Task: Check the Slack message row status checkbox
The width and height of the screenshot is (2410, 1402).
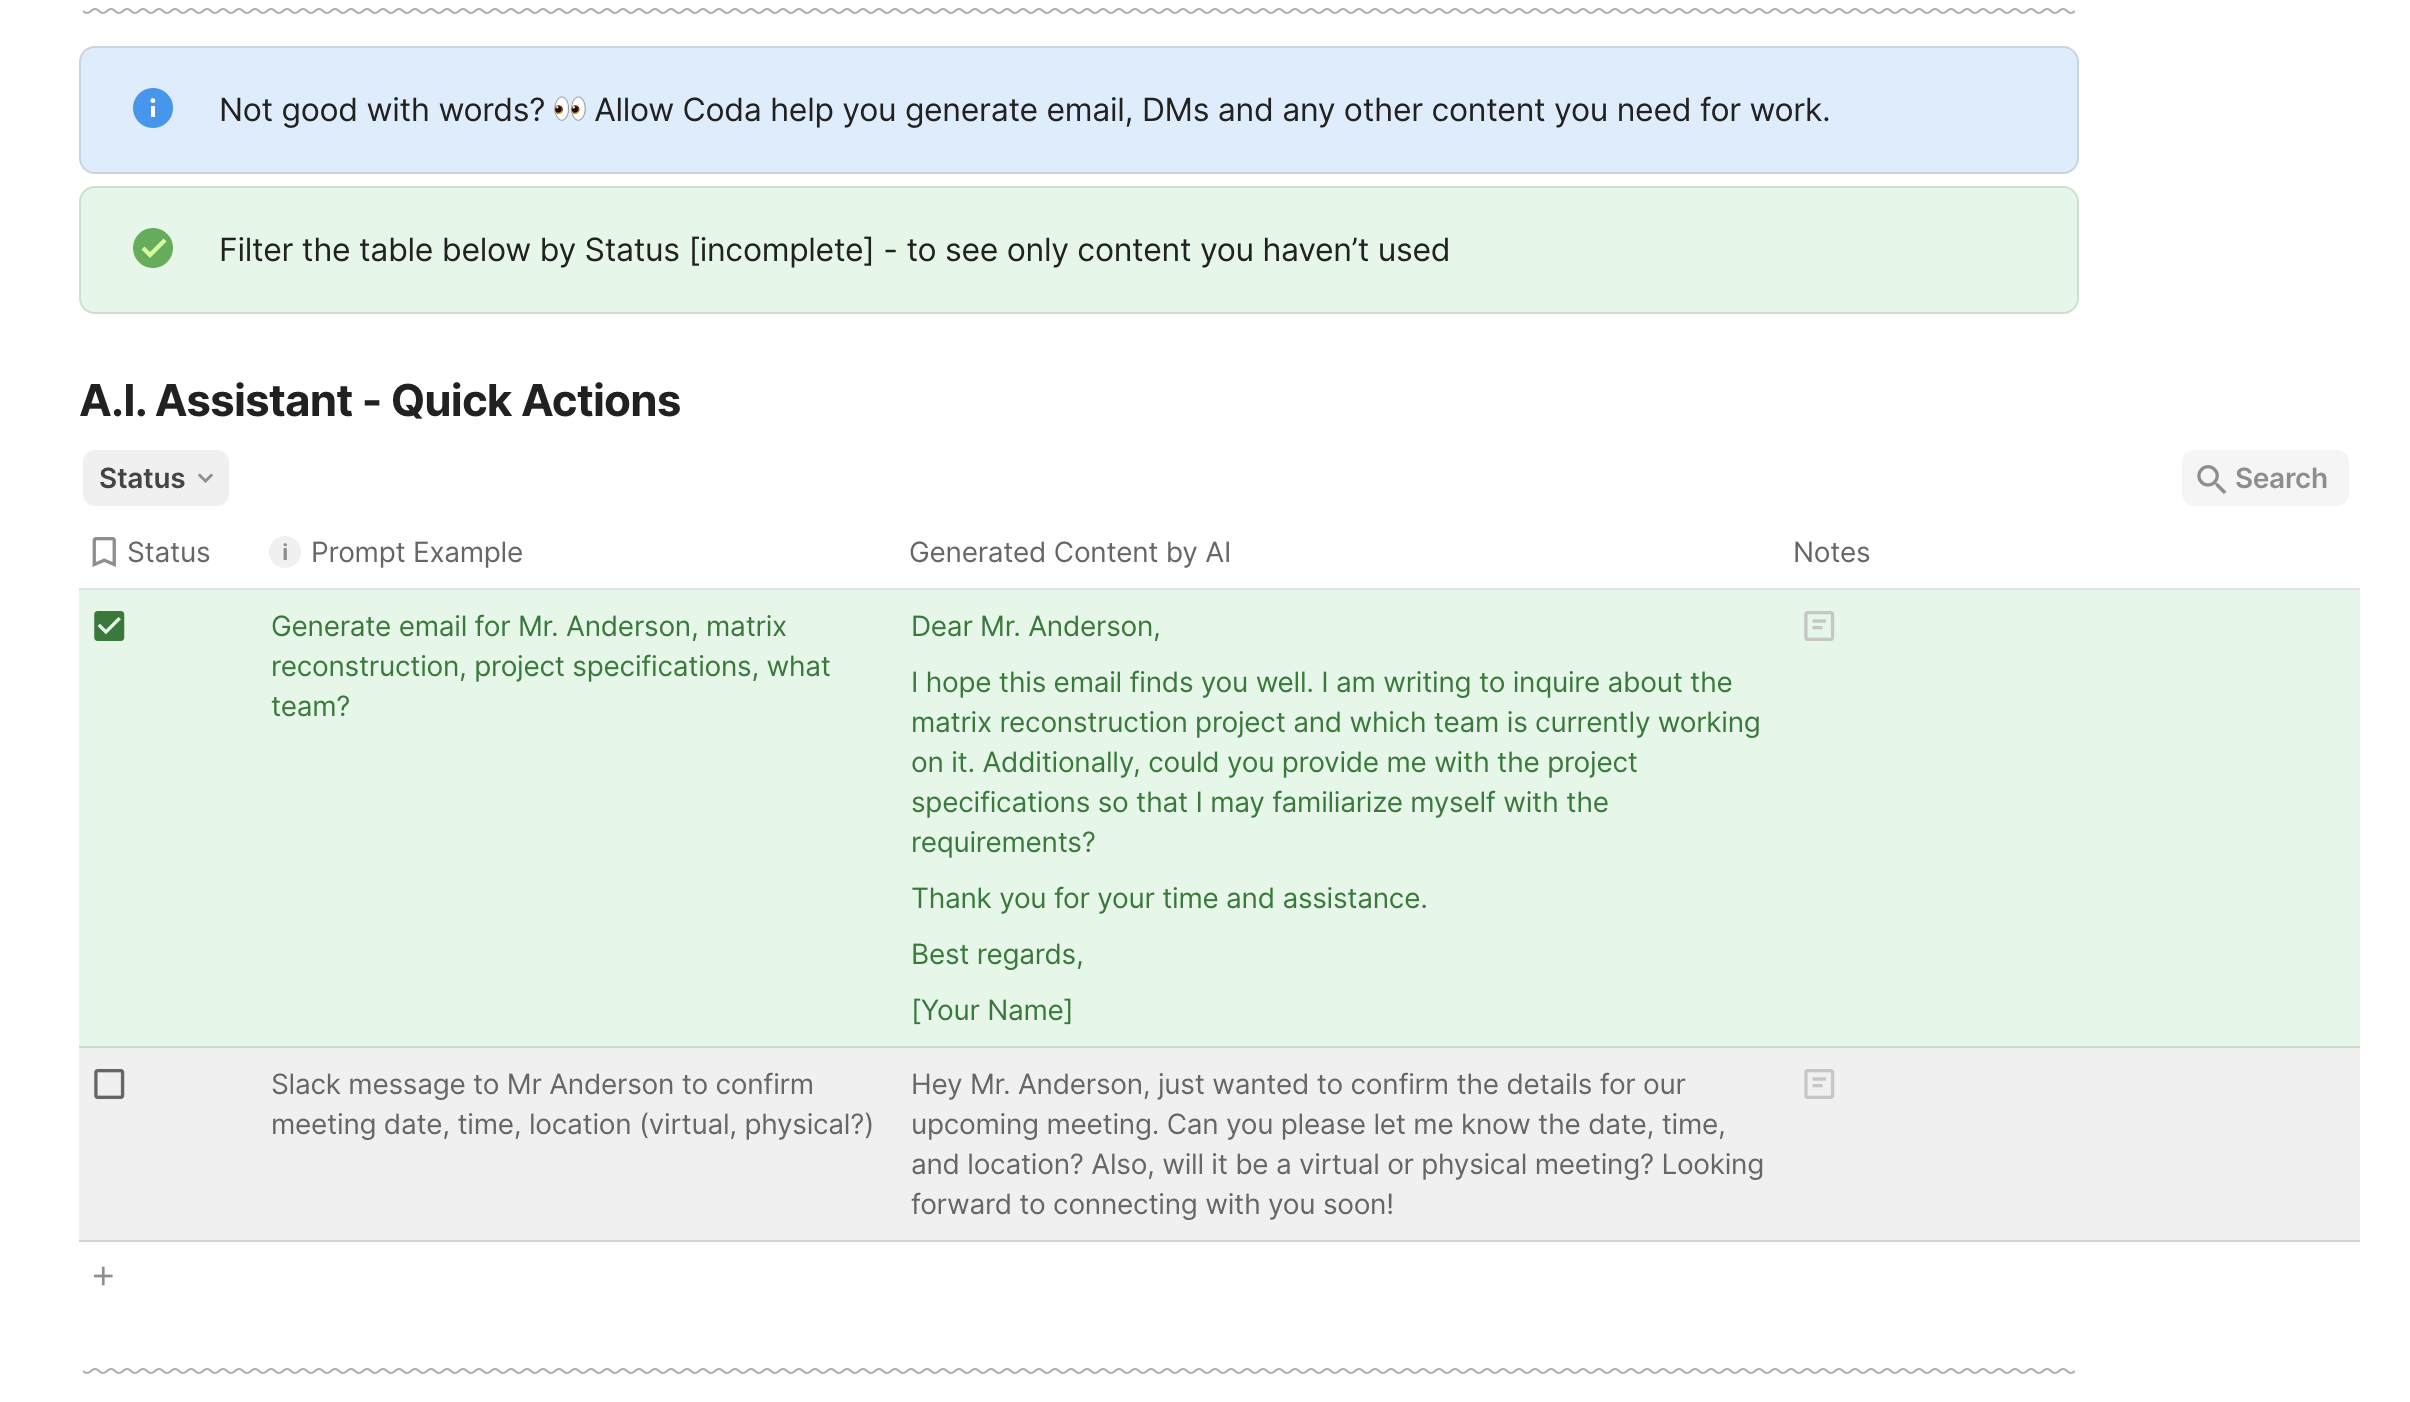Action: (109, 1084)
